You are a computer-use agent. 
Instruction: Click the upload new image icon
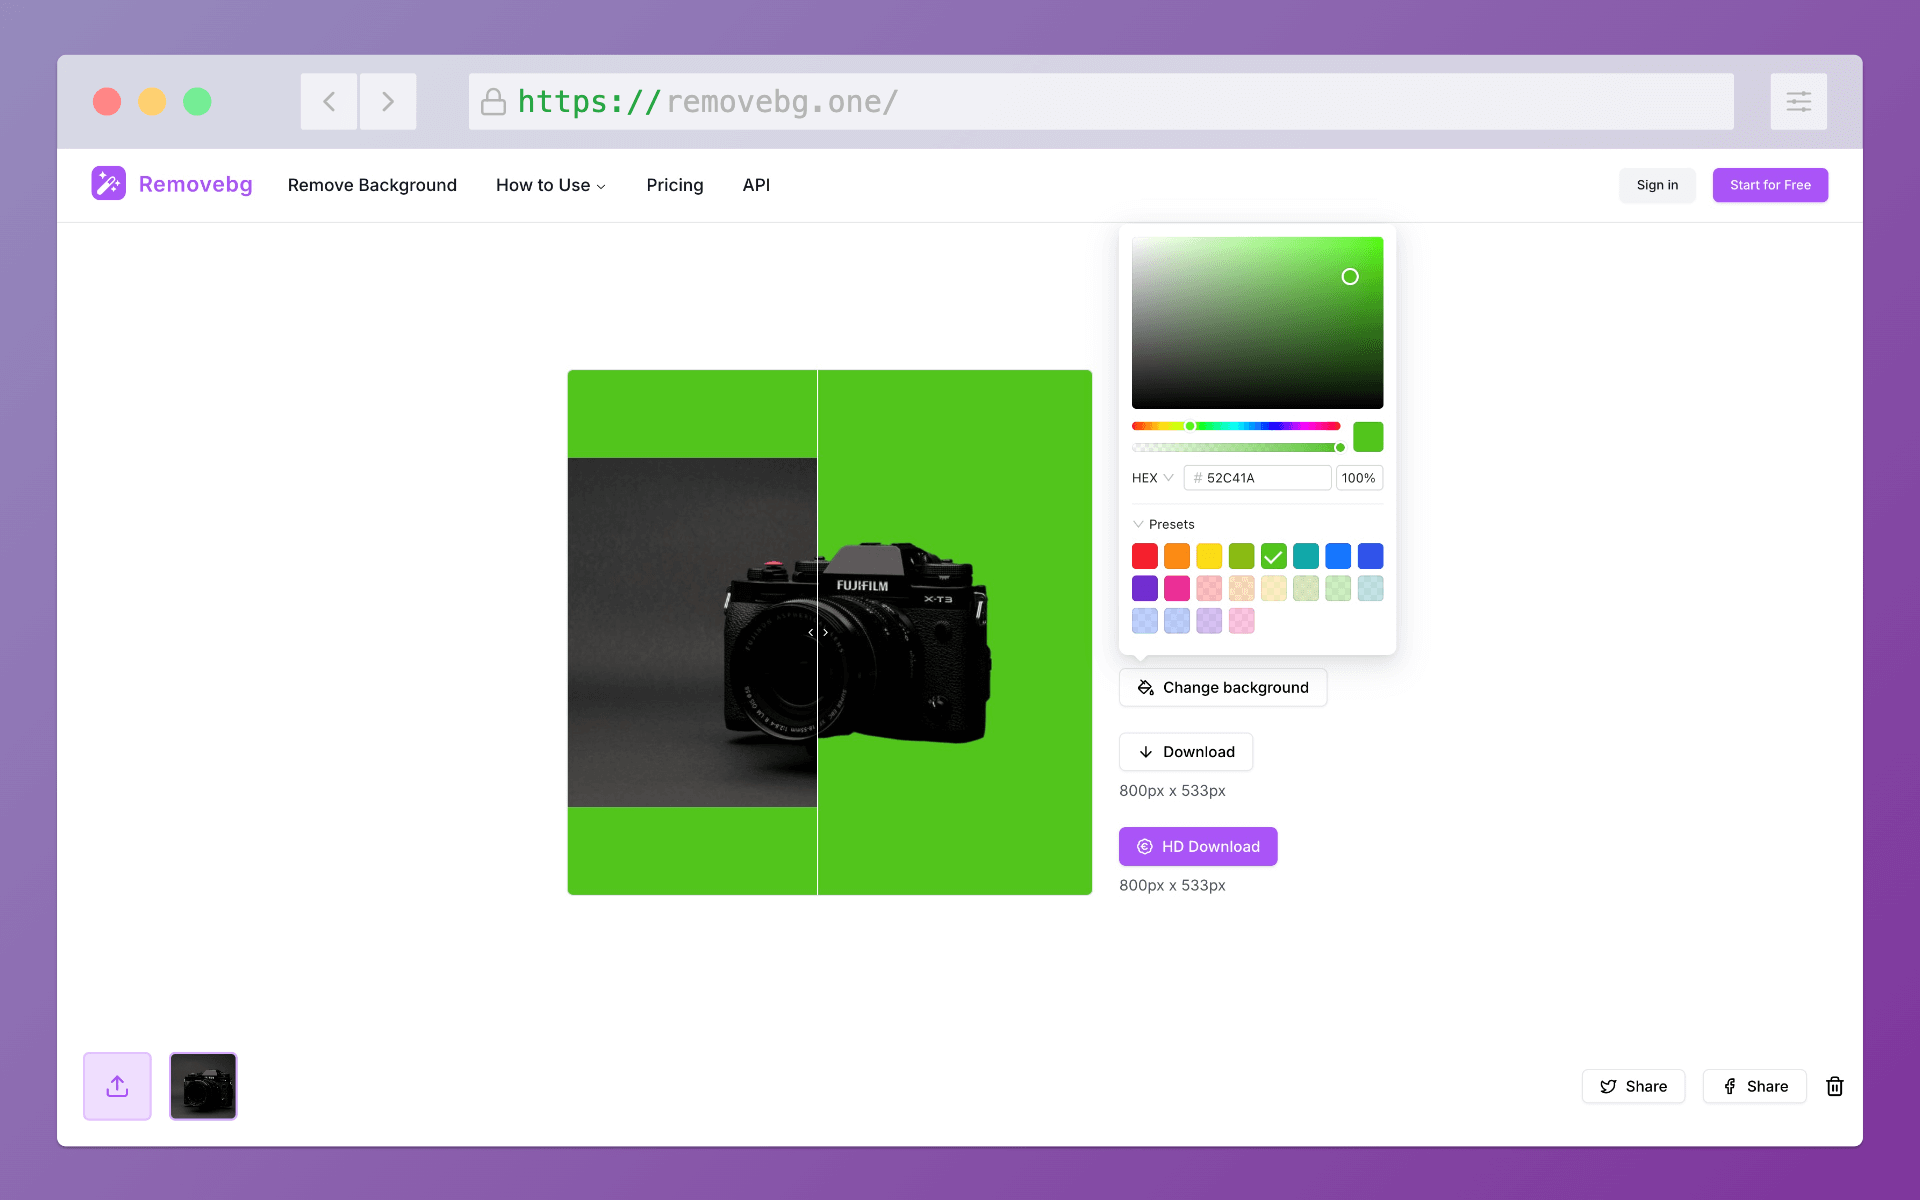[117, 1085]
